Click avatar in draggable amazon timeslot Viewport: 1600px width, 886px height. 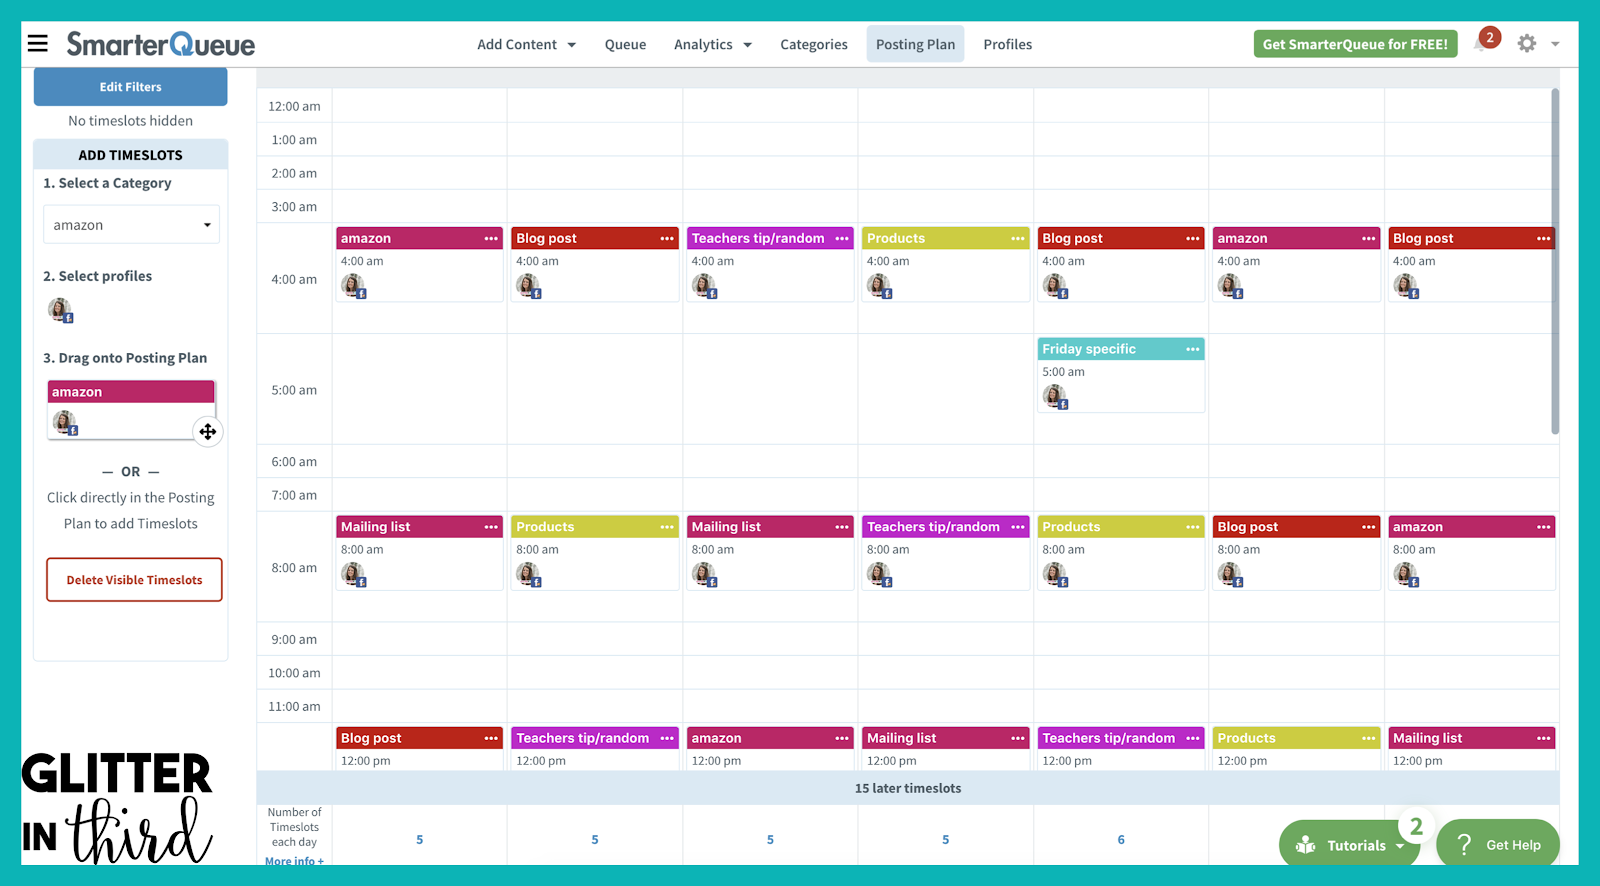(x=65, y=423)
